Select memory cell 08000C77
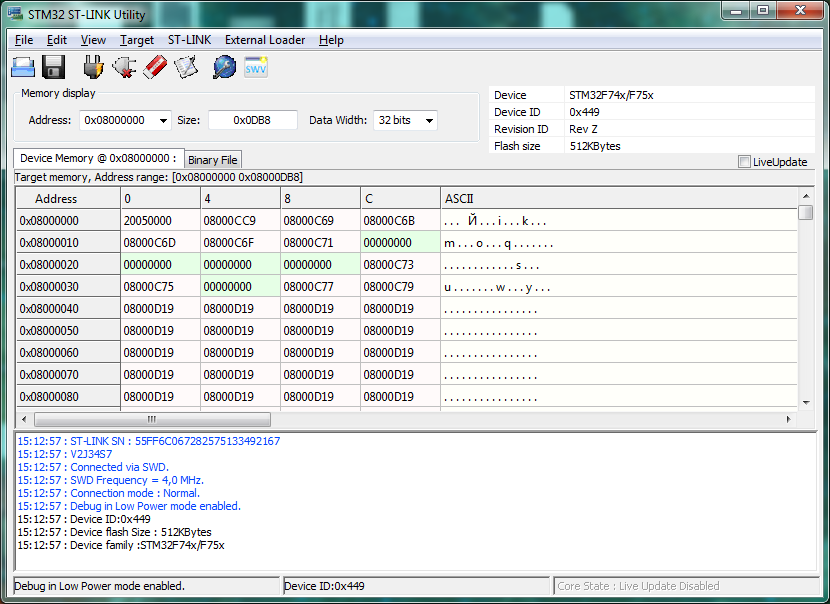 click(x=320, y=287)
